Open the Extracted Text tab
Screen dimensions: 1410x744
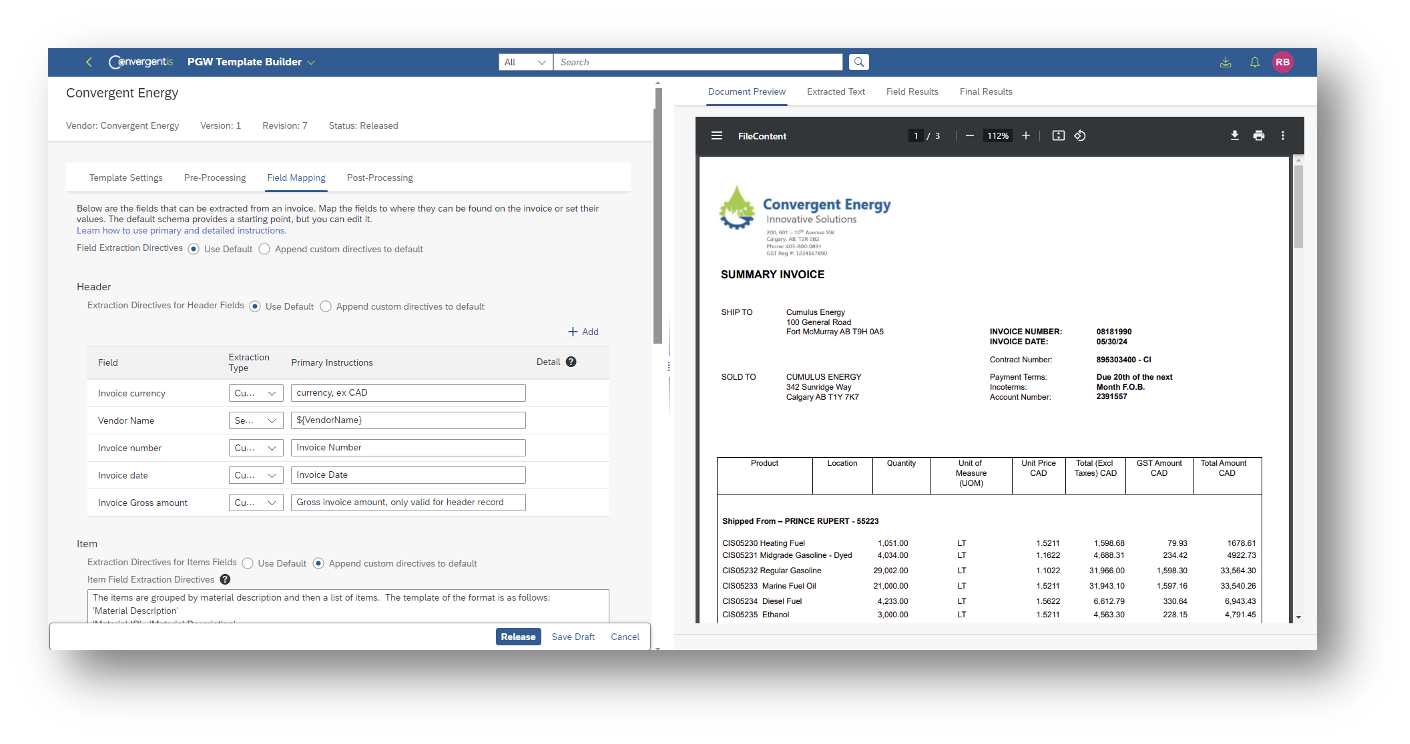click(x=835, y=91)
